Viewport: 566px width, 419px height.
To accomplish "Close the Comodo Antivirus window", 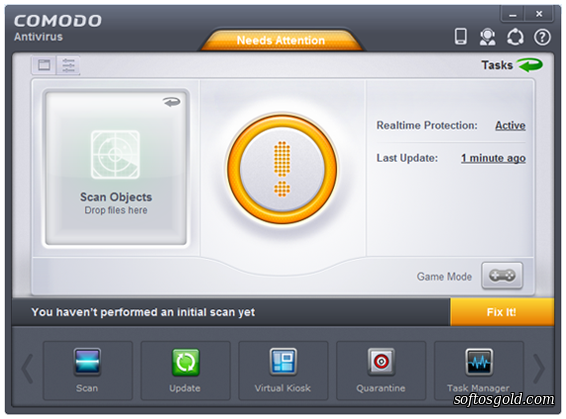I will tap(539, 14).
